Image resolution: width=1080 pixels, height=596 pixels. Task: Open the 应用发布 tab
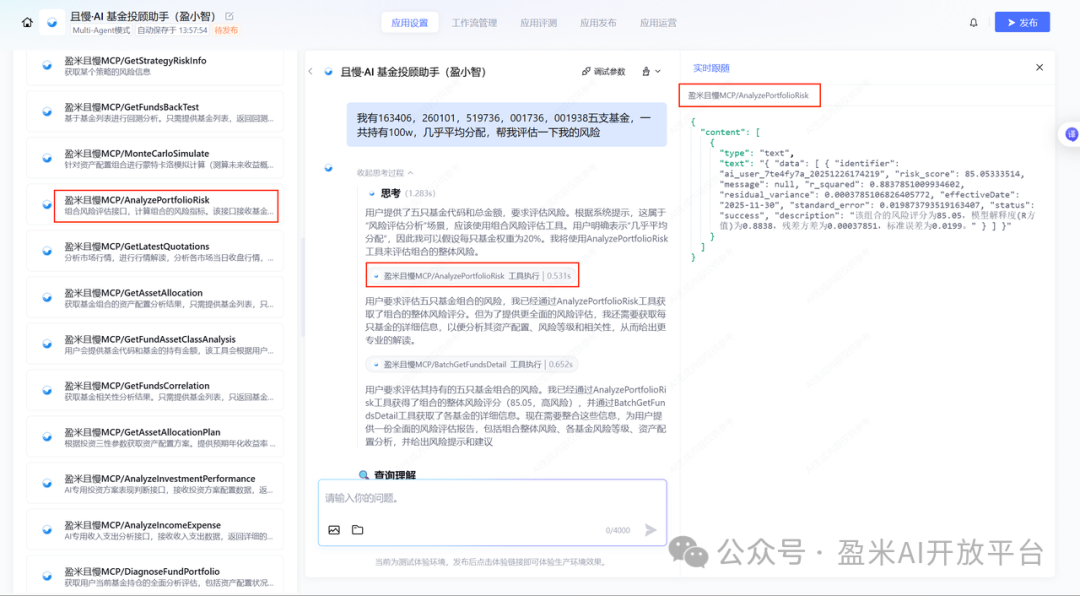coord(598,23)
